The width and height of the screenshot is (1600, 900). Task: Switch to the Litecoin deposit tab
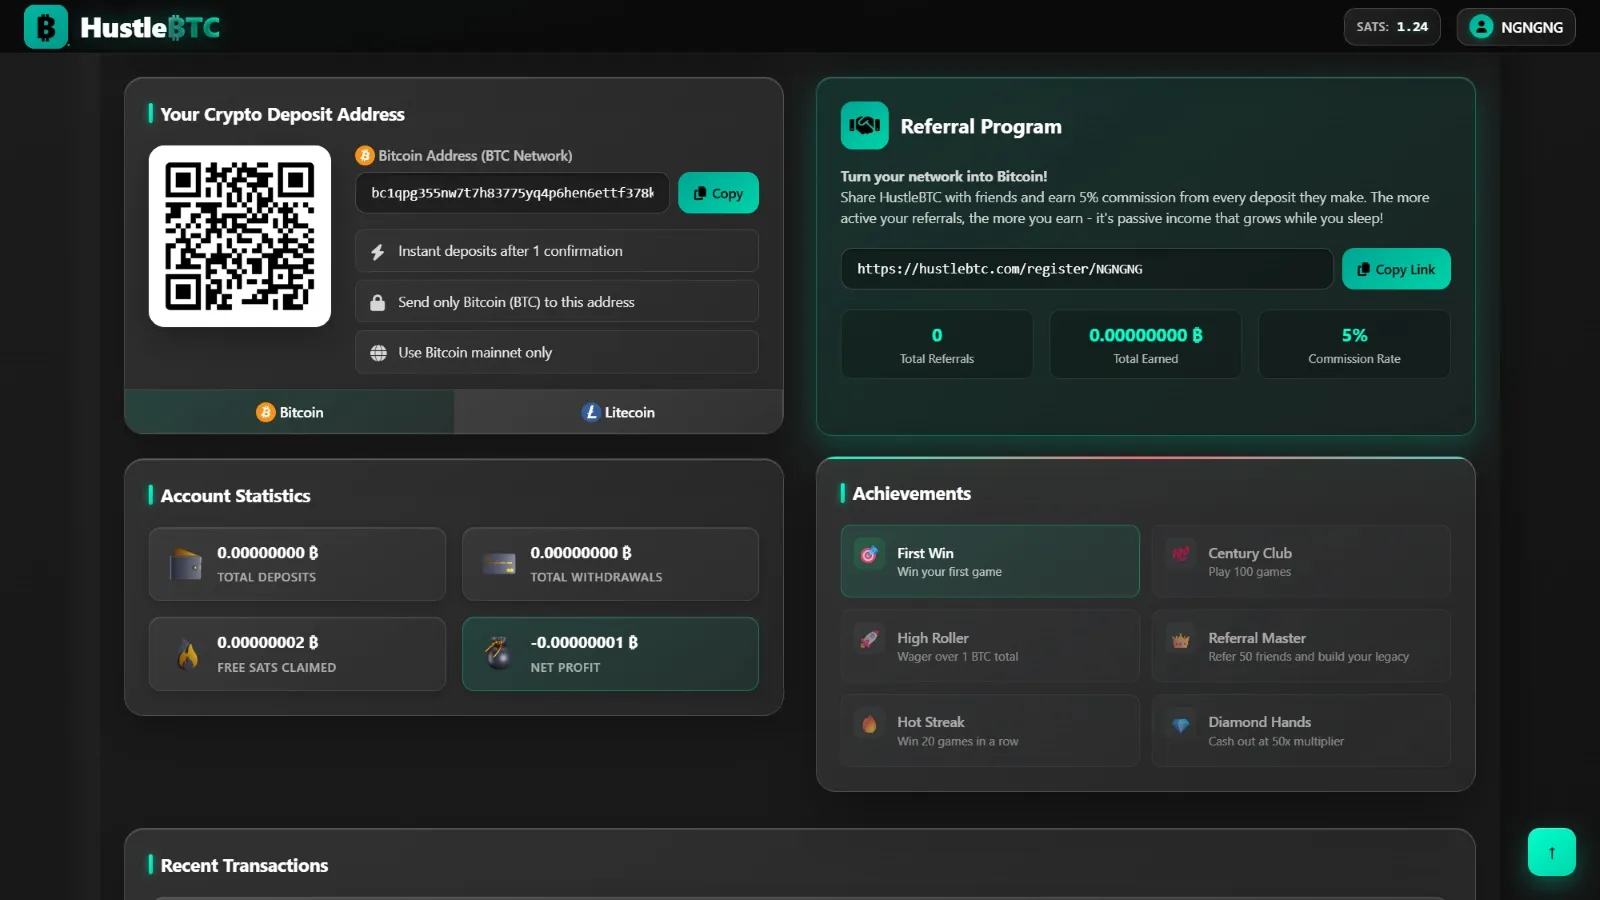click(x=618, y=412)
